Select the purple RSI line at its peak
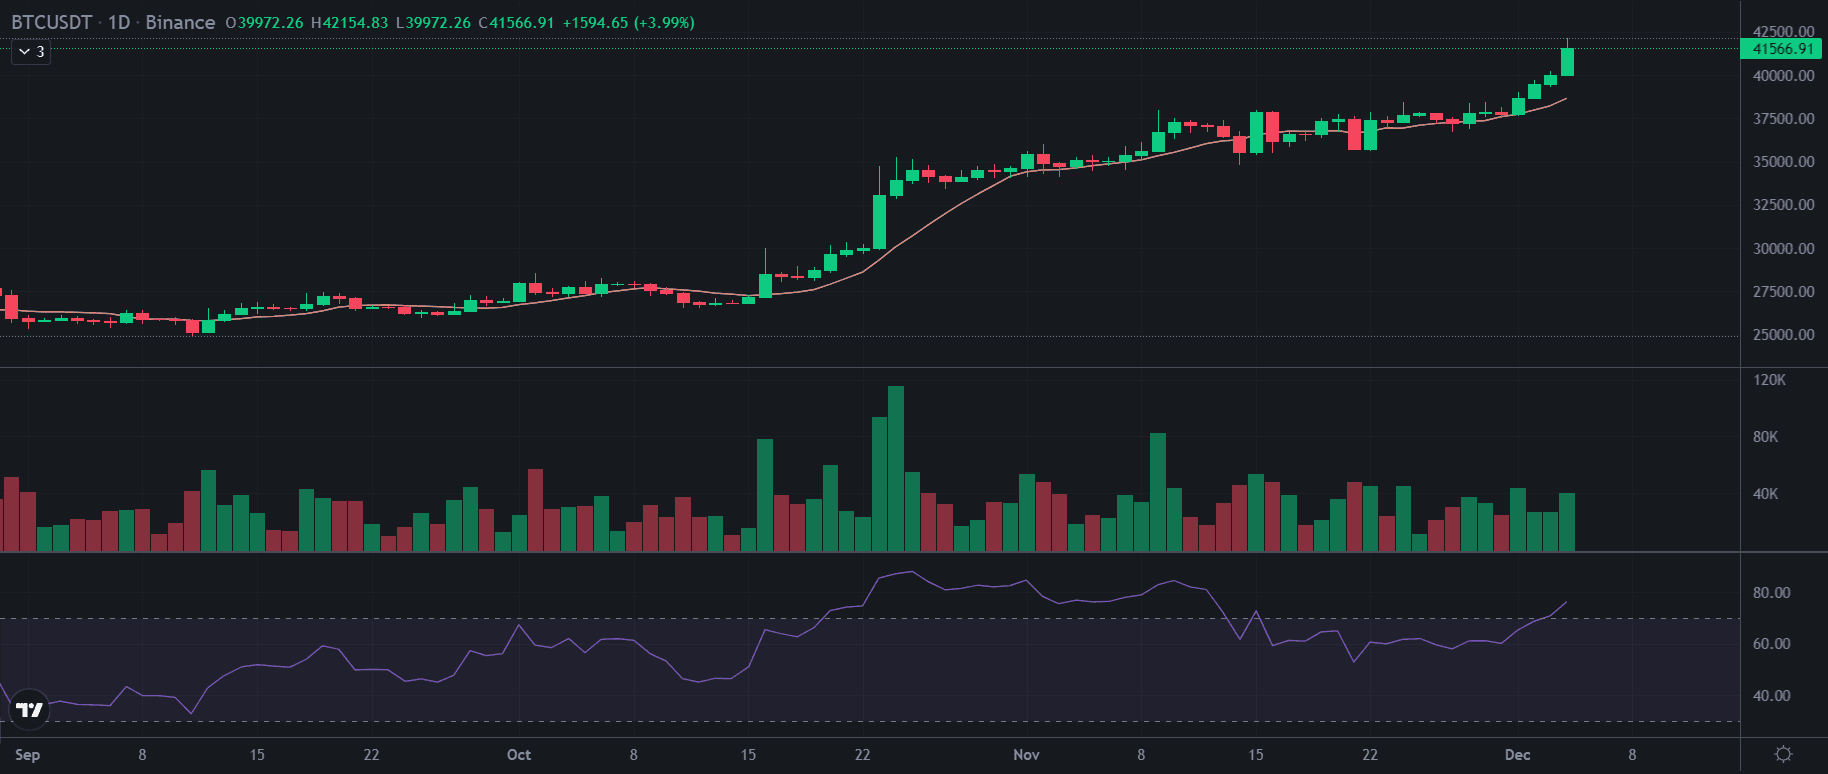Screen dimensions: 1828x774 click(908, 572)
